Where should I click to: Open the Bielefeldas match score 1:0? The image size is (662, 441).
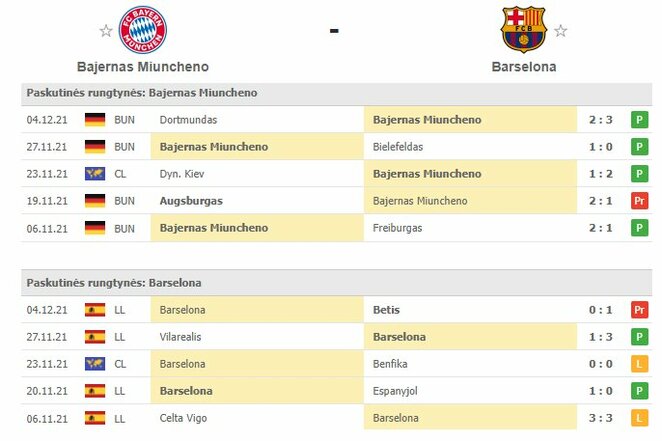coord(600,147)
